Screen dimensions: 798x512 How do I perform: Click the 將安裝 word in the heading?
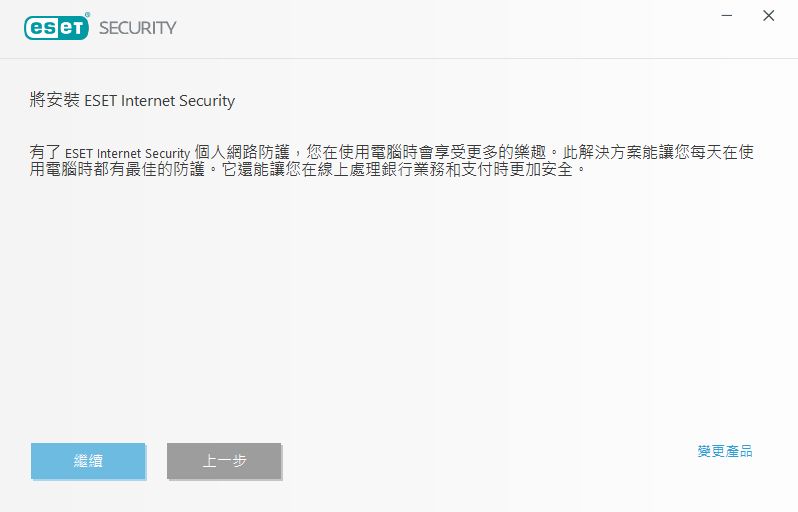(x=50, y=101)
